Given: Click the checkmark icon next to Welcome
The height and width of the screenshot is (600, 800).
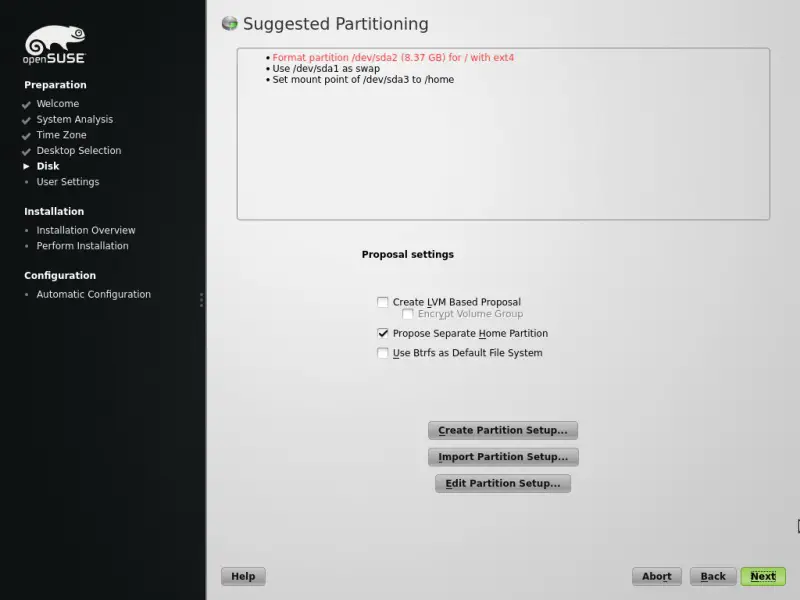Looking at the screenshot, I should pos(26,105).
